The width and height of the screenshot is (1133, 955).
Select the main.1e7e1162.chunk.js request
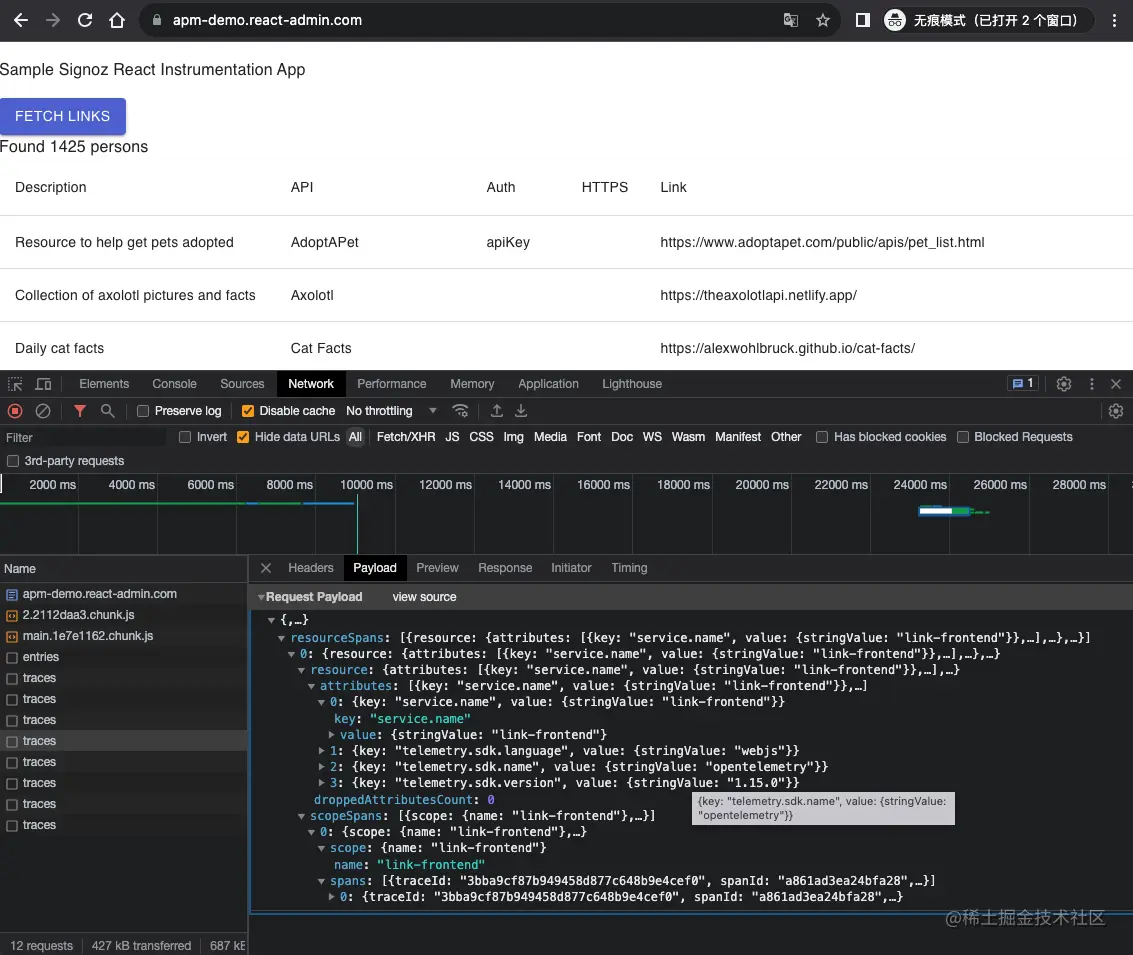pos(124,636)
